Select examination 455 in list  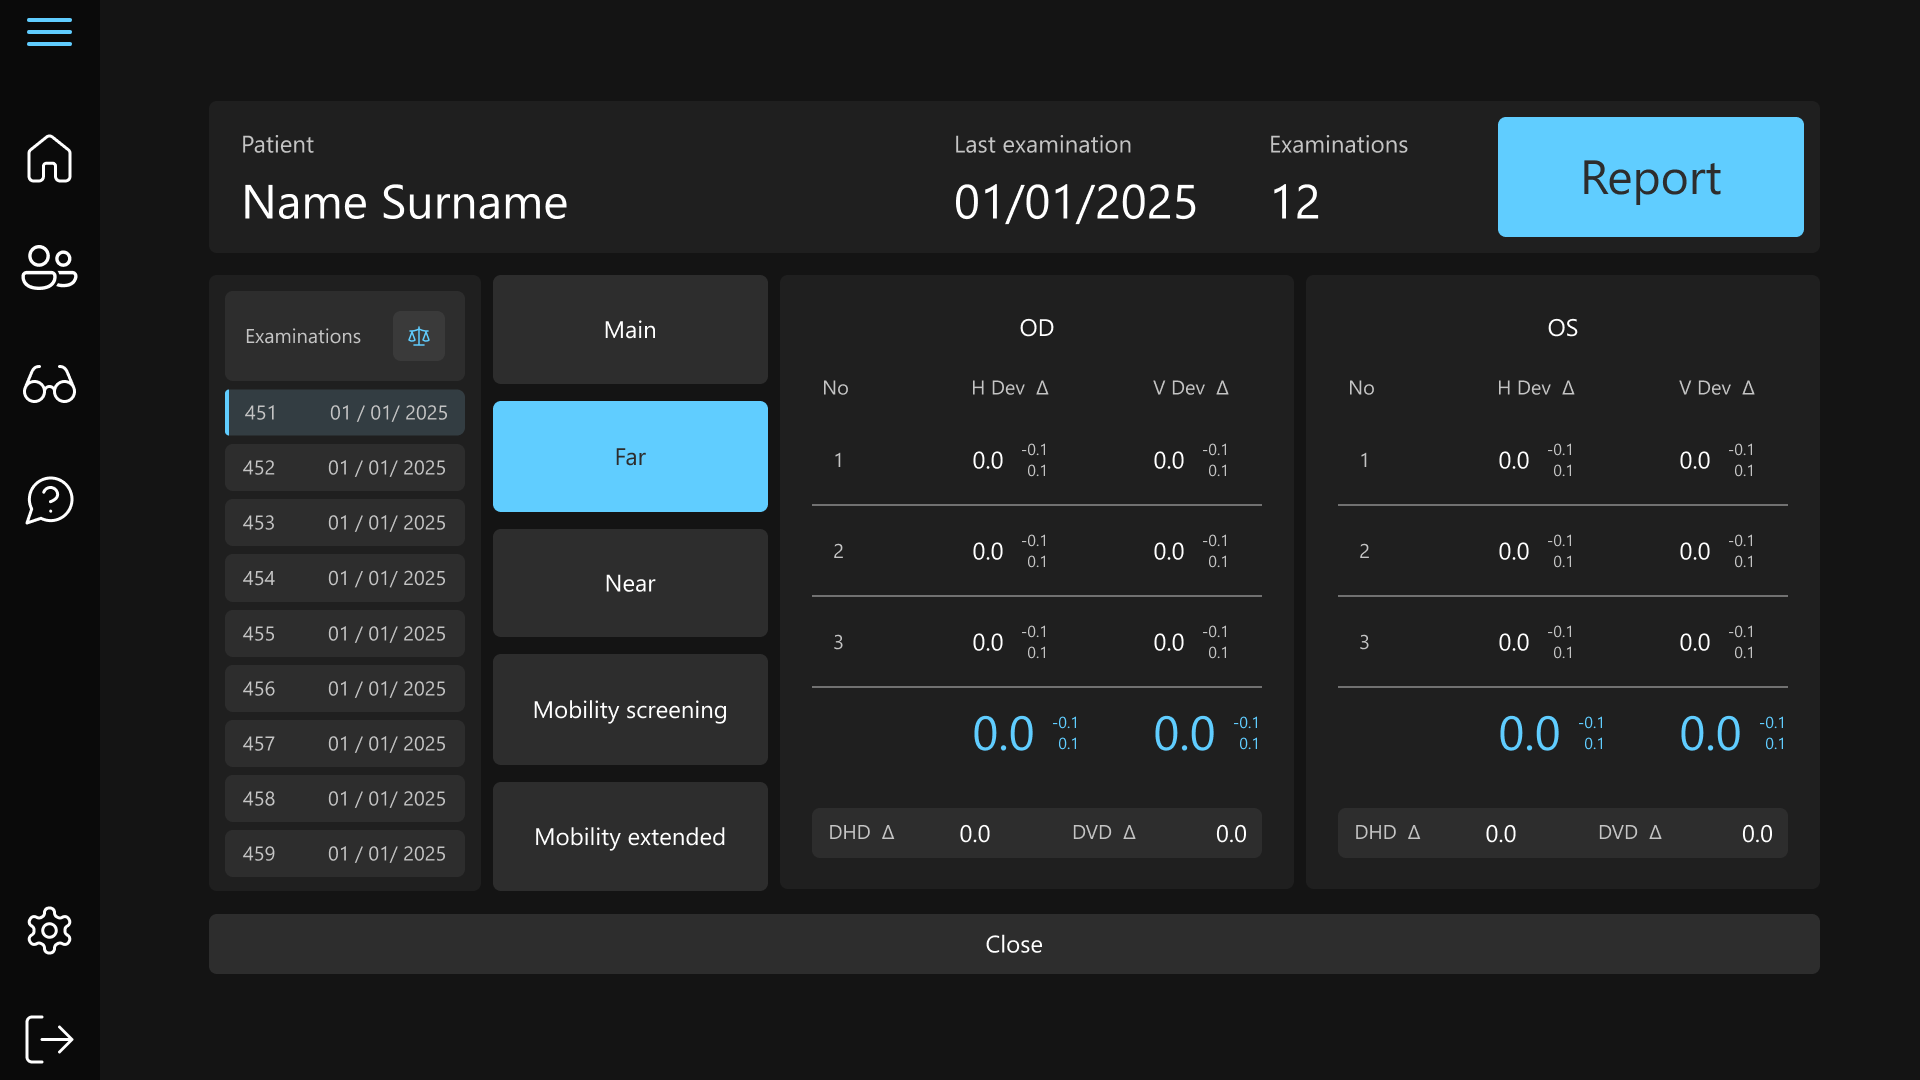(345, 634)
